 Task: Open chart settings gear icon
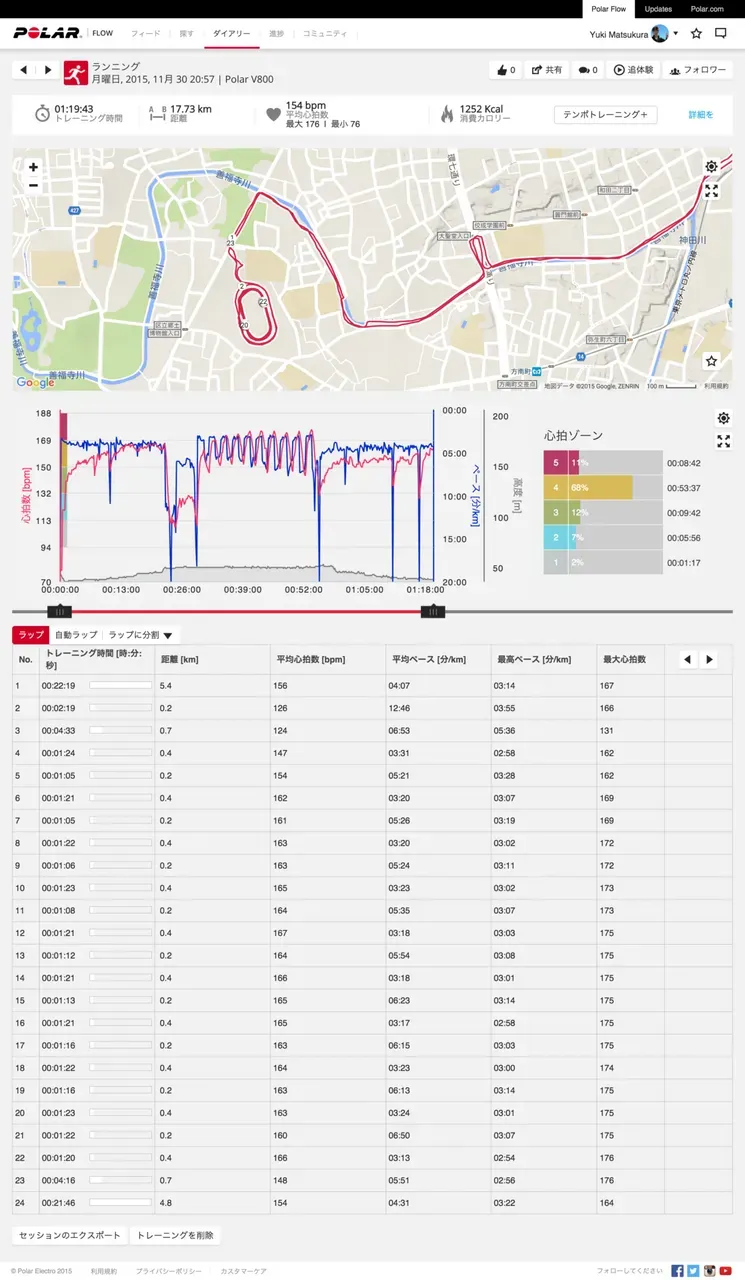coord(723,418)
